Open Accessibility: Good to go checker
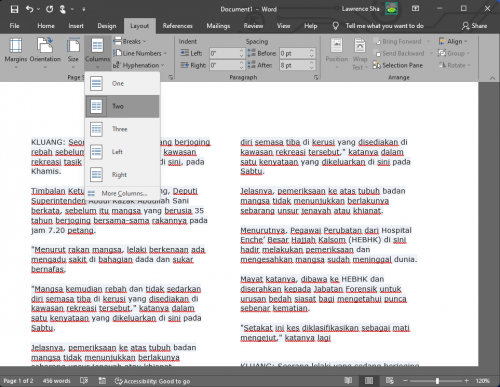Viewport: 500px width, 387px height. coord(152,381)
